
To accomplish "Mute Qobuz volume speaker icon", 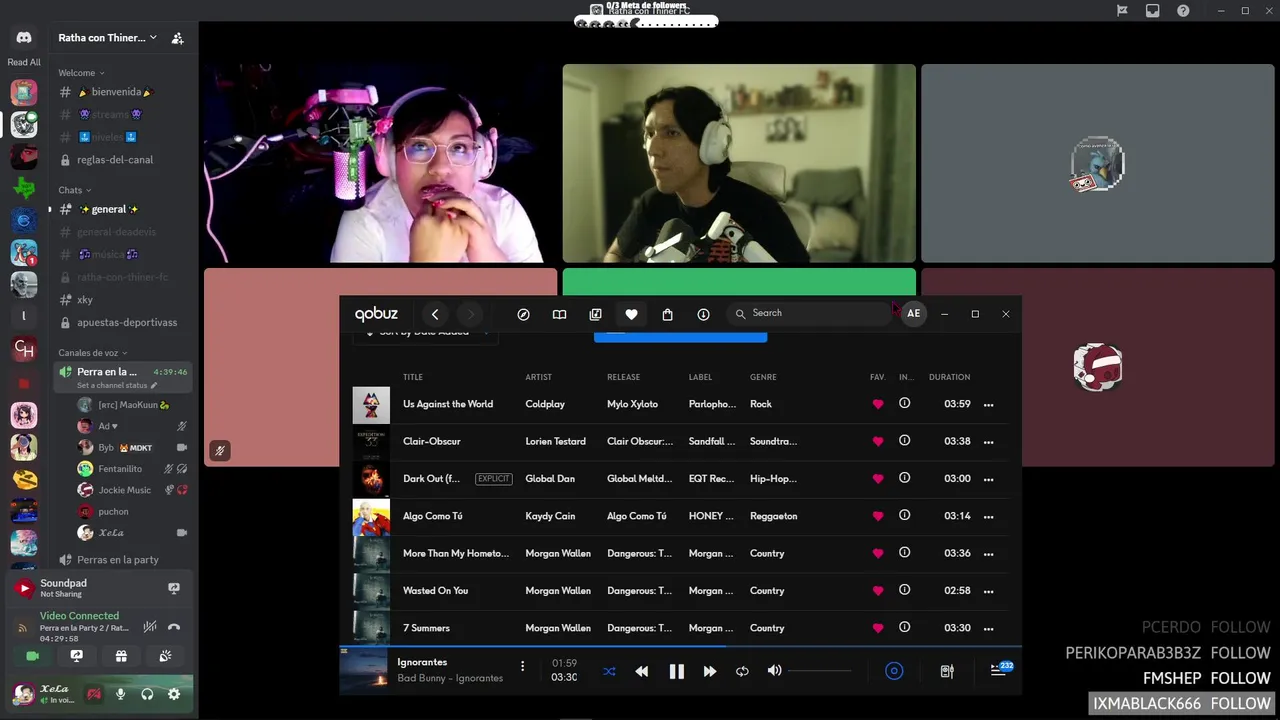I will tap(774, 670).
